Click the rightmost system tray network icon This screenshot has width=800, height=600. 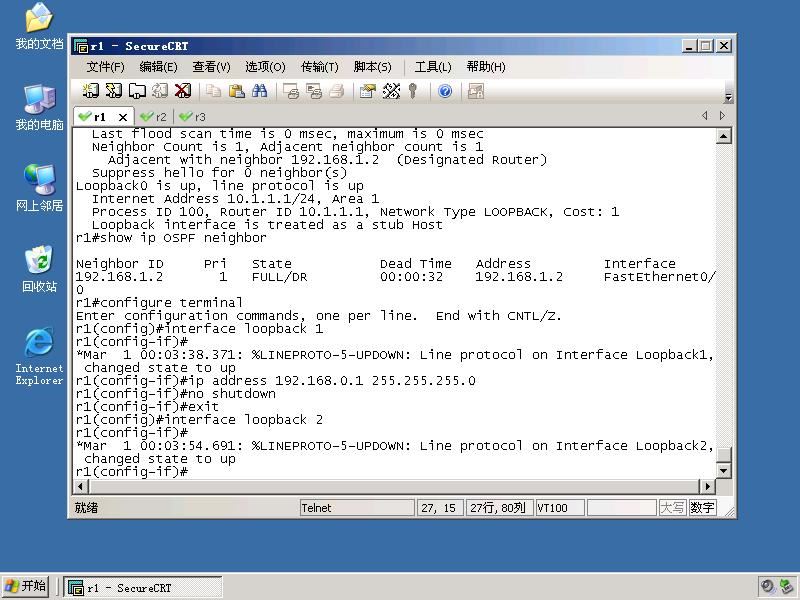[x=788, y=587]
